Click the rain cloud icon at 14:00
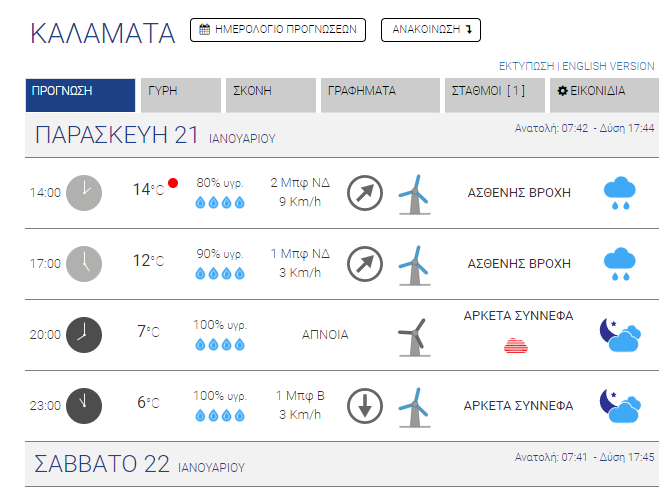Image resolution: width=667 pixels, height=490 pixels. (x=620, y=193)
